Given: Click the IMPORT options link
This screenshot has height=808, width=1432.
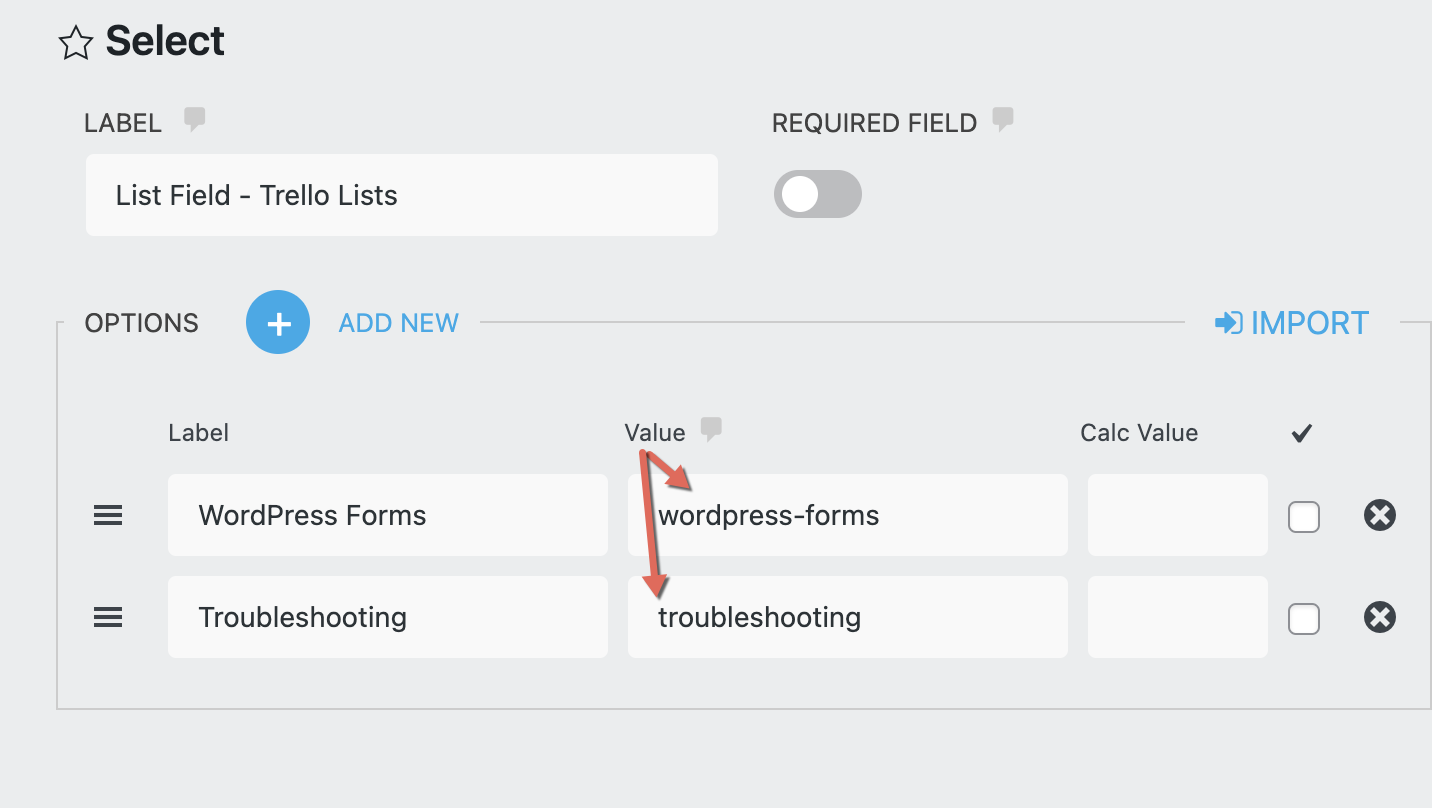Looking at the screenshot, I should [x=1292, y=323].
